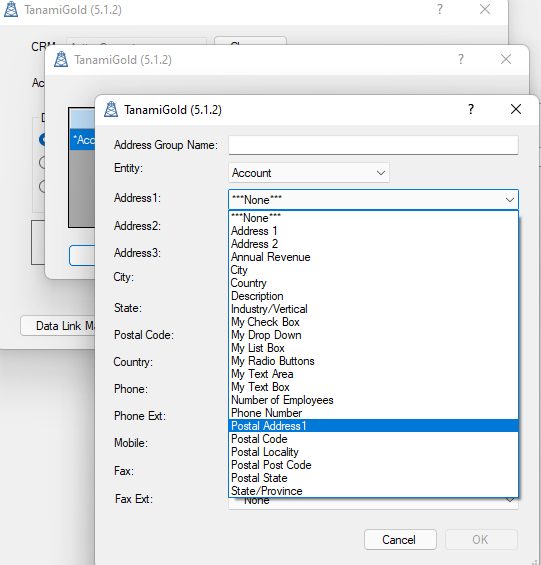
Task: Close the front TanamiGold dialog
Action: (x=516, y=109)
